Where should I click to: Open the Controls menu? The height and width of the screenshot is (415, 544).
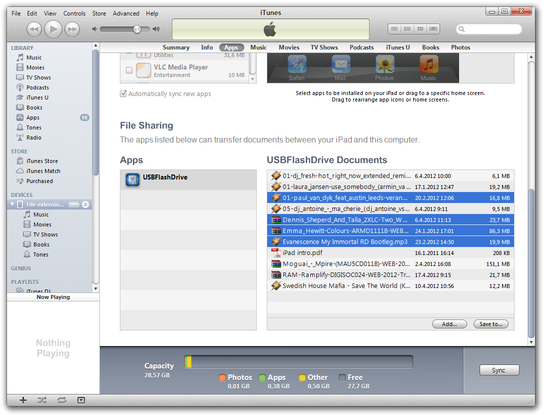[74, 14]
